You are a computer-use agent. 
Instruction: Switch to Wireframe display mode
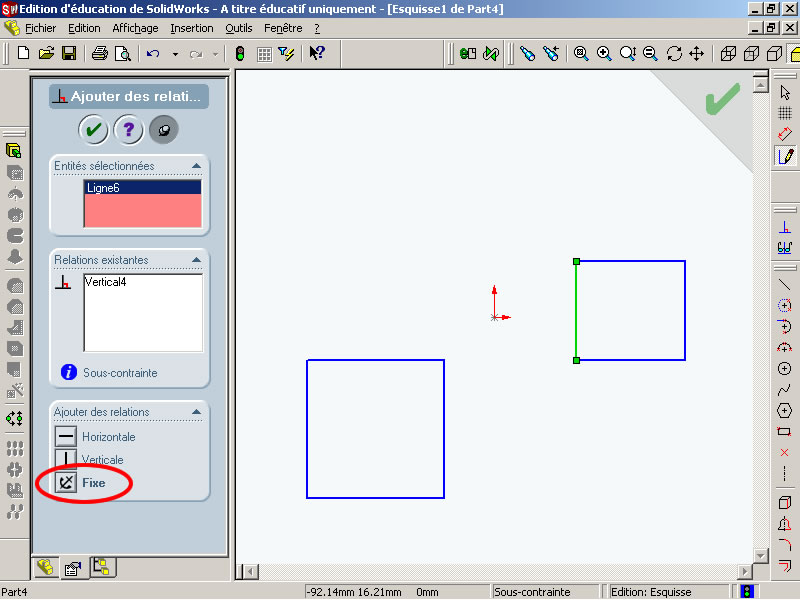(x=728, y=54)
